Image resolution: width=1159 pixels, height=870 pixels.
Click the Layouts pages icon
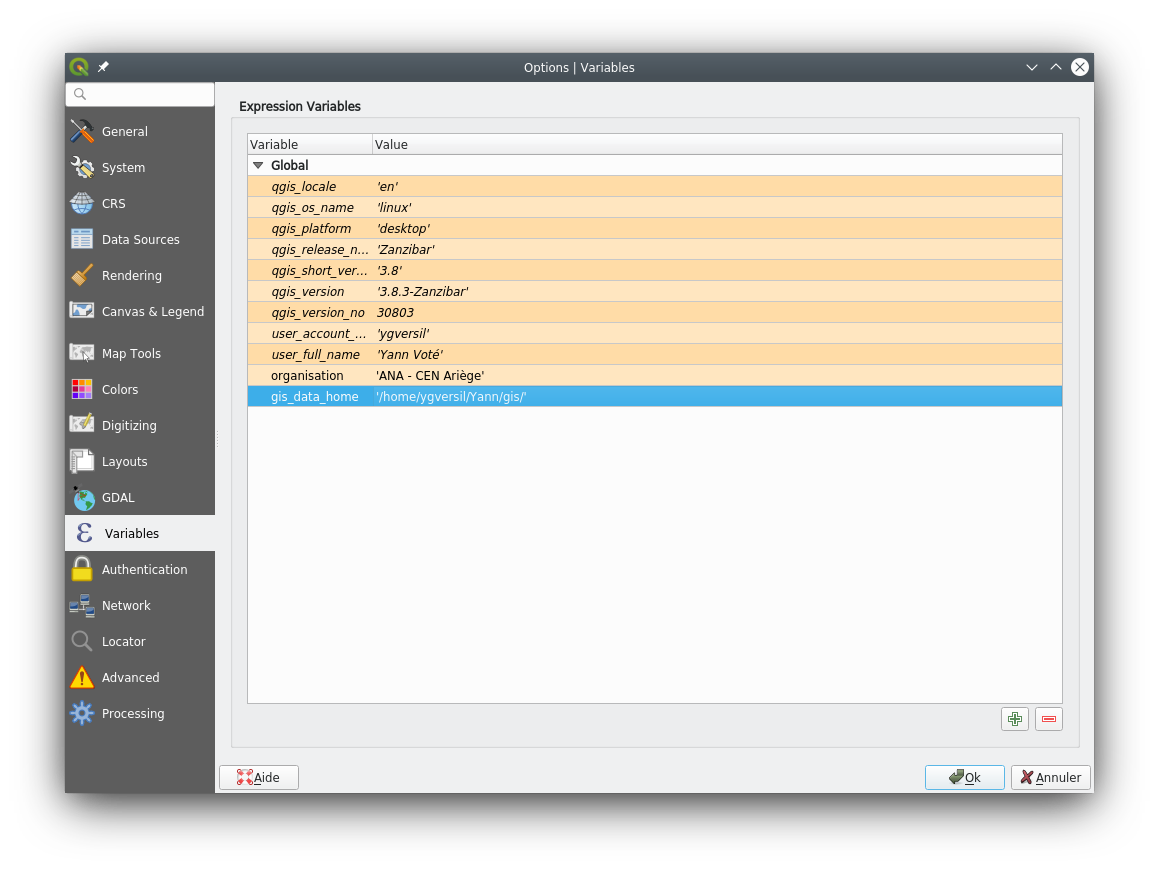click(x=82, y=461)
